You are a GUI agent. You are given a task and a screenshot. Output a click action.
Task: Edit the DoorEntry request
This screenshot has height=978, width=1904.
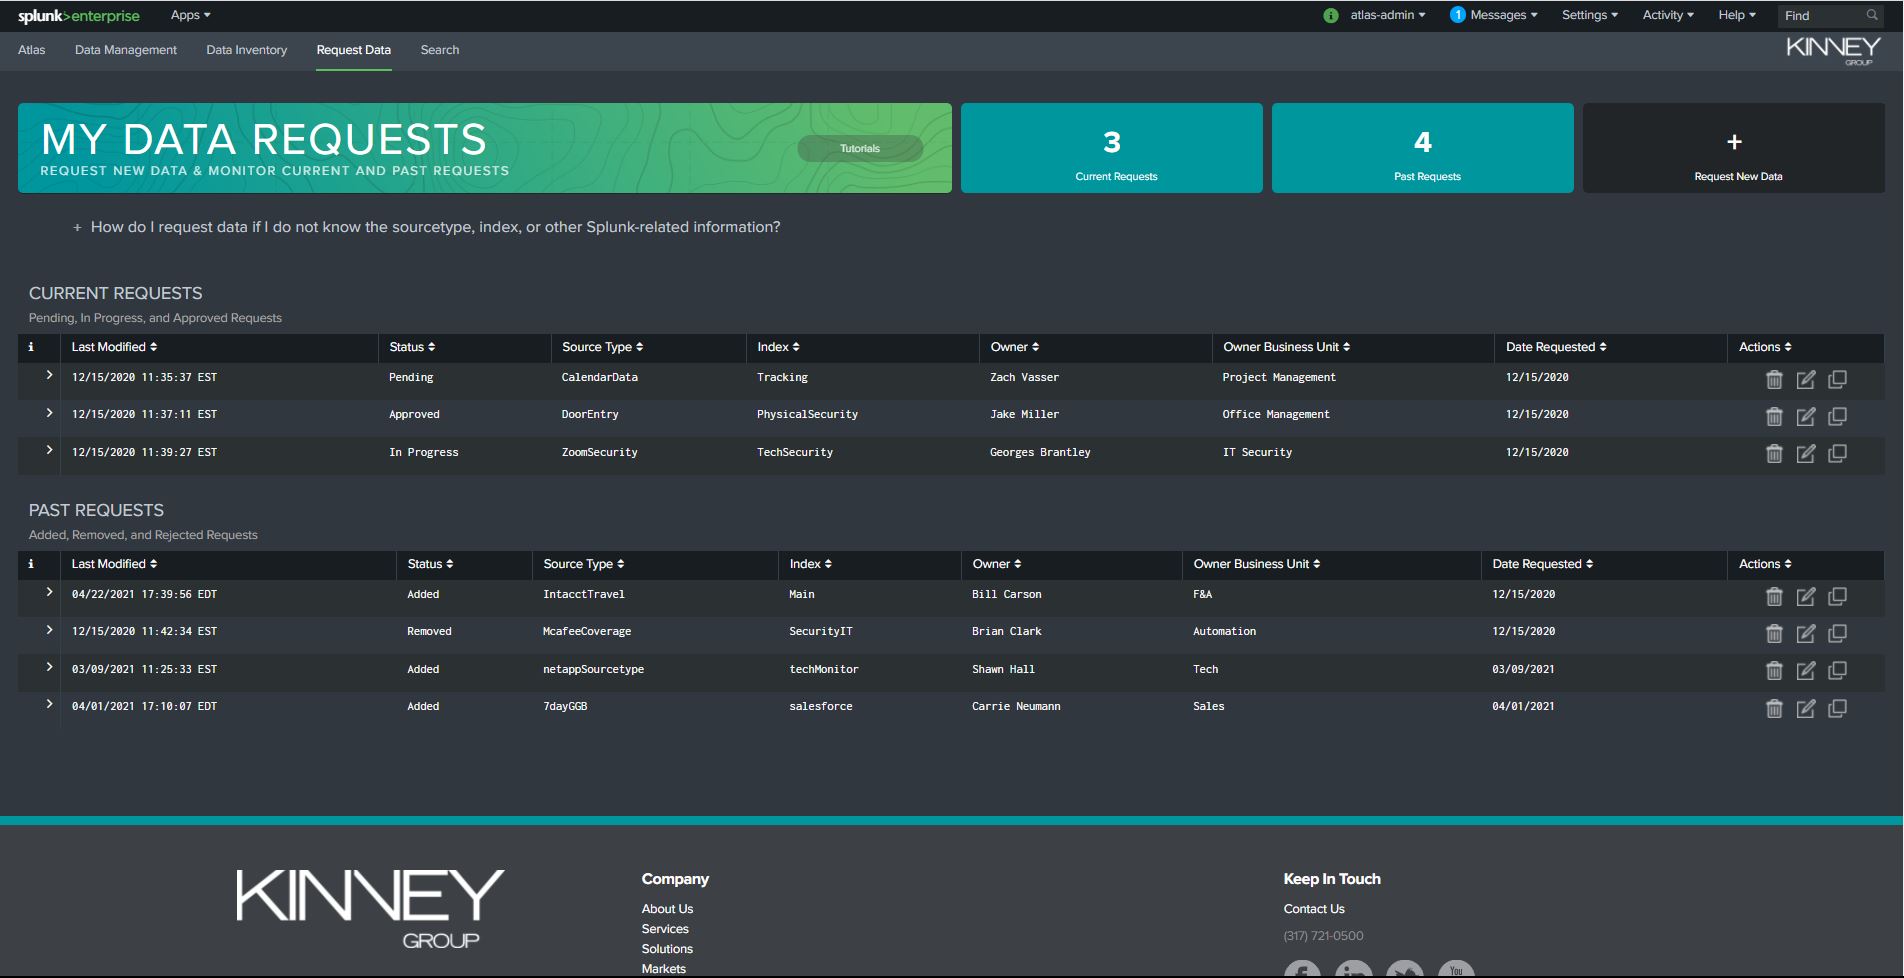[x=1806, y=416]
